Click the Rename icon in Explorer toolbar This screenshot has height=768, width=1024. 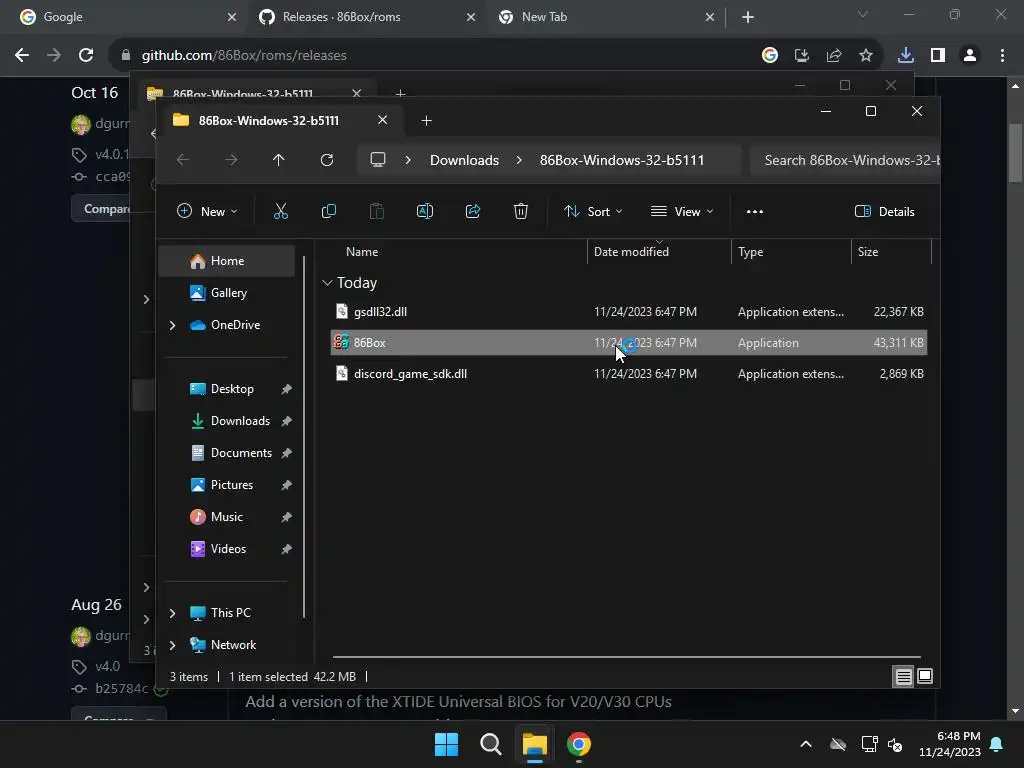pos(424,211)
